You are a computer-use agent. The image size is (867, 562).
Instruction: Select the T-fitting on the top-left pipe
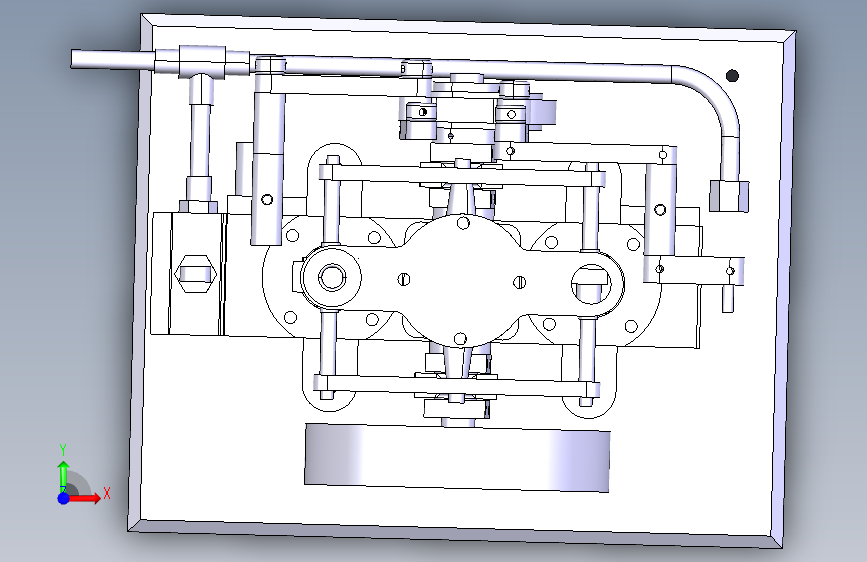(x=202, y=62)
